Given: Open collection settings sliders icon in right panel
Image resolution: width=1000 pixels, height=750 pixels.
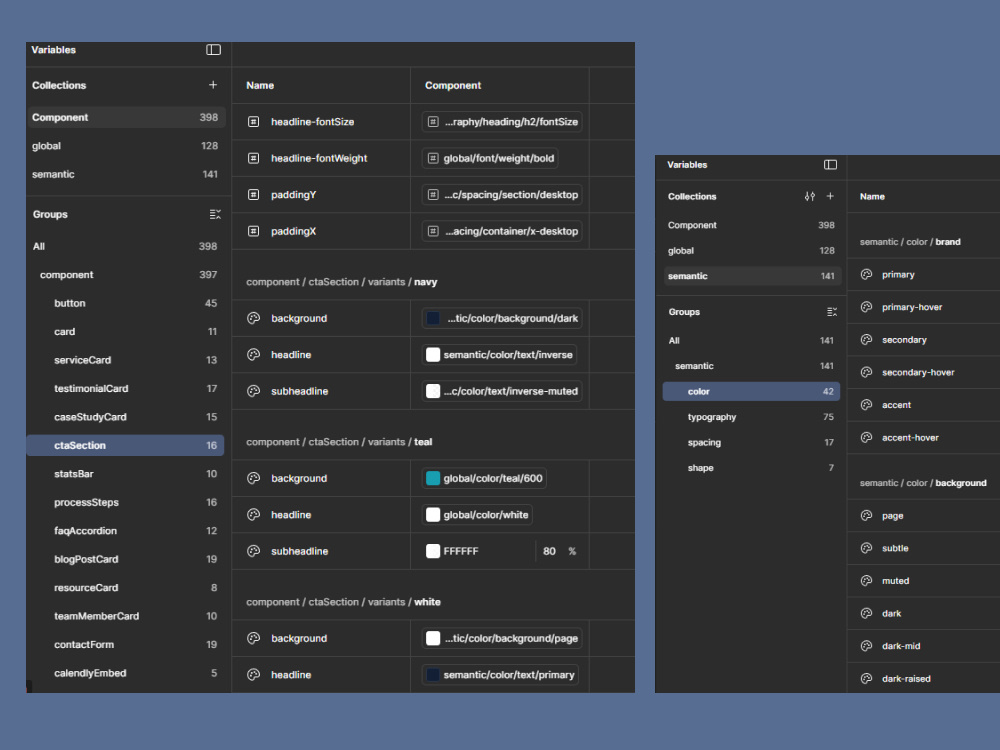Looking at the screenshot, I should click(x=810, y=196).
